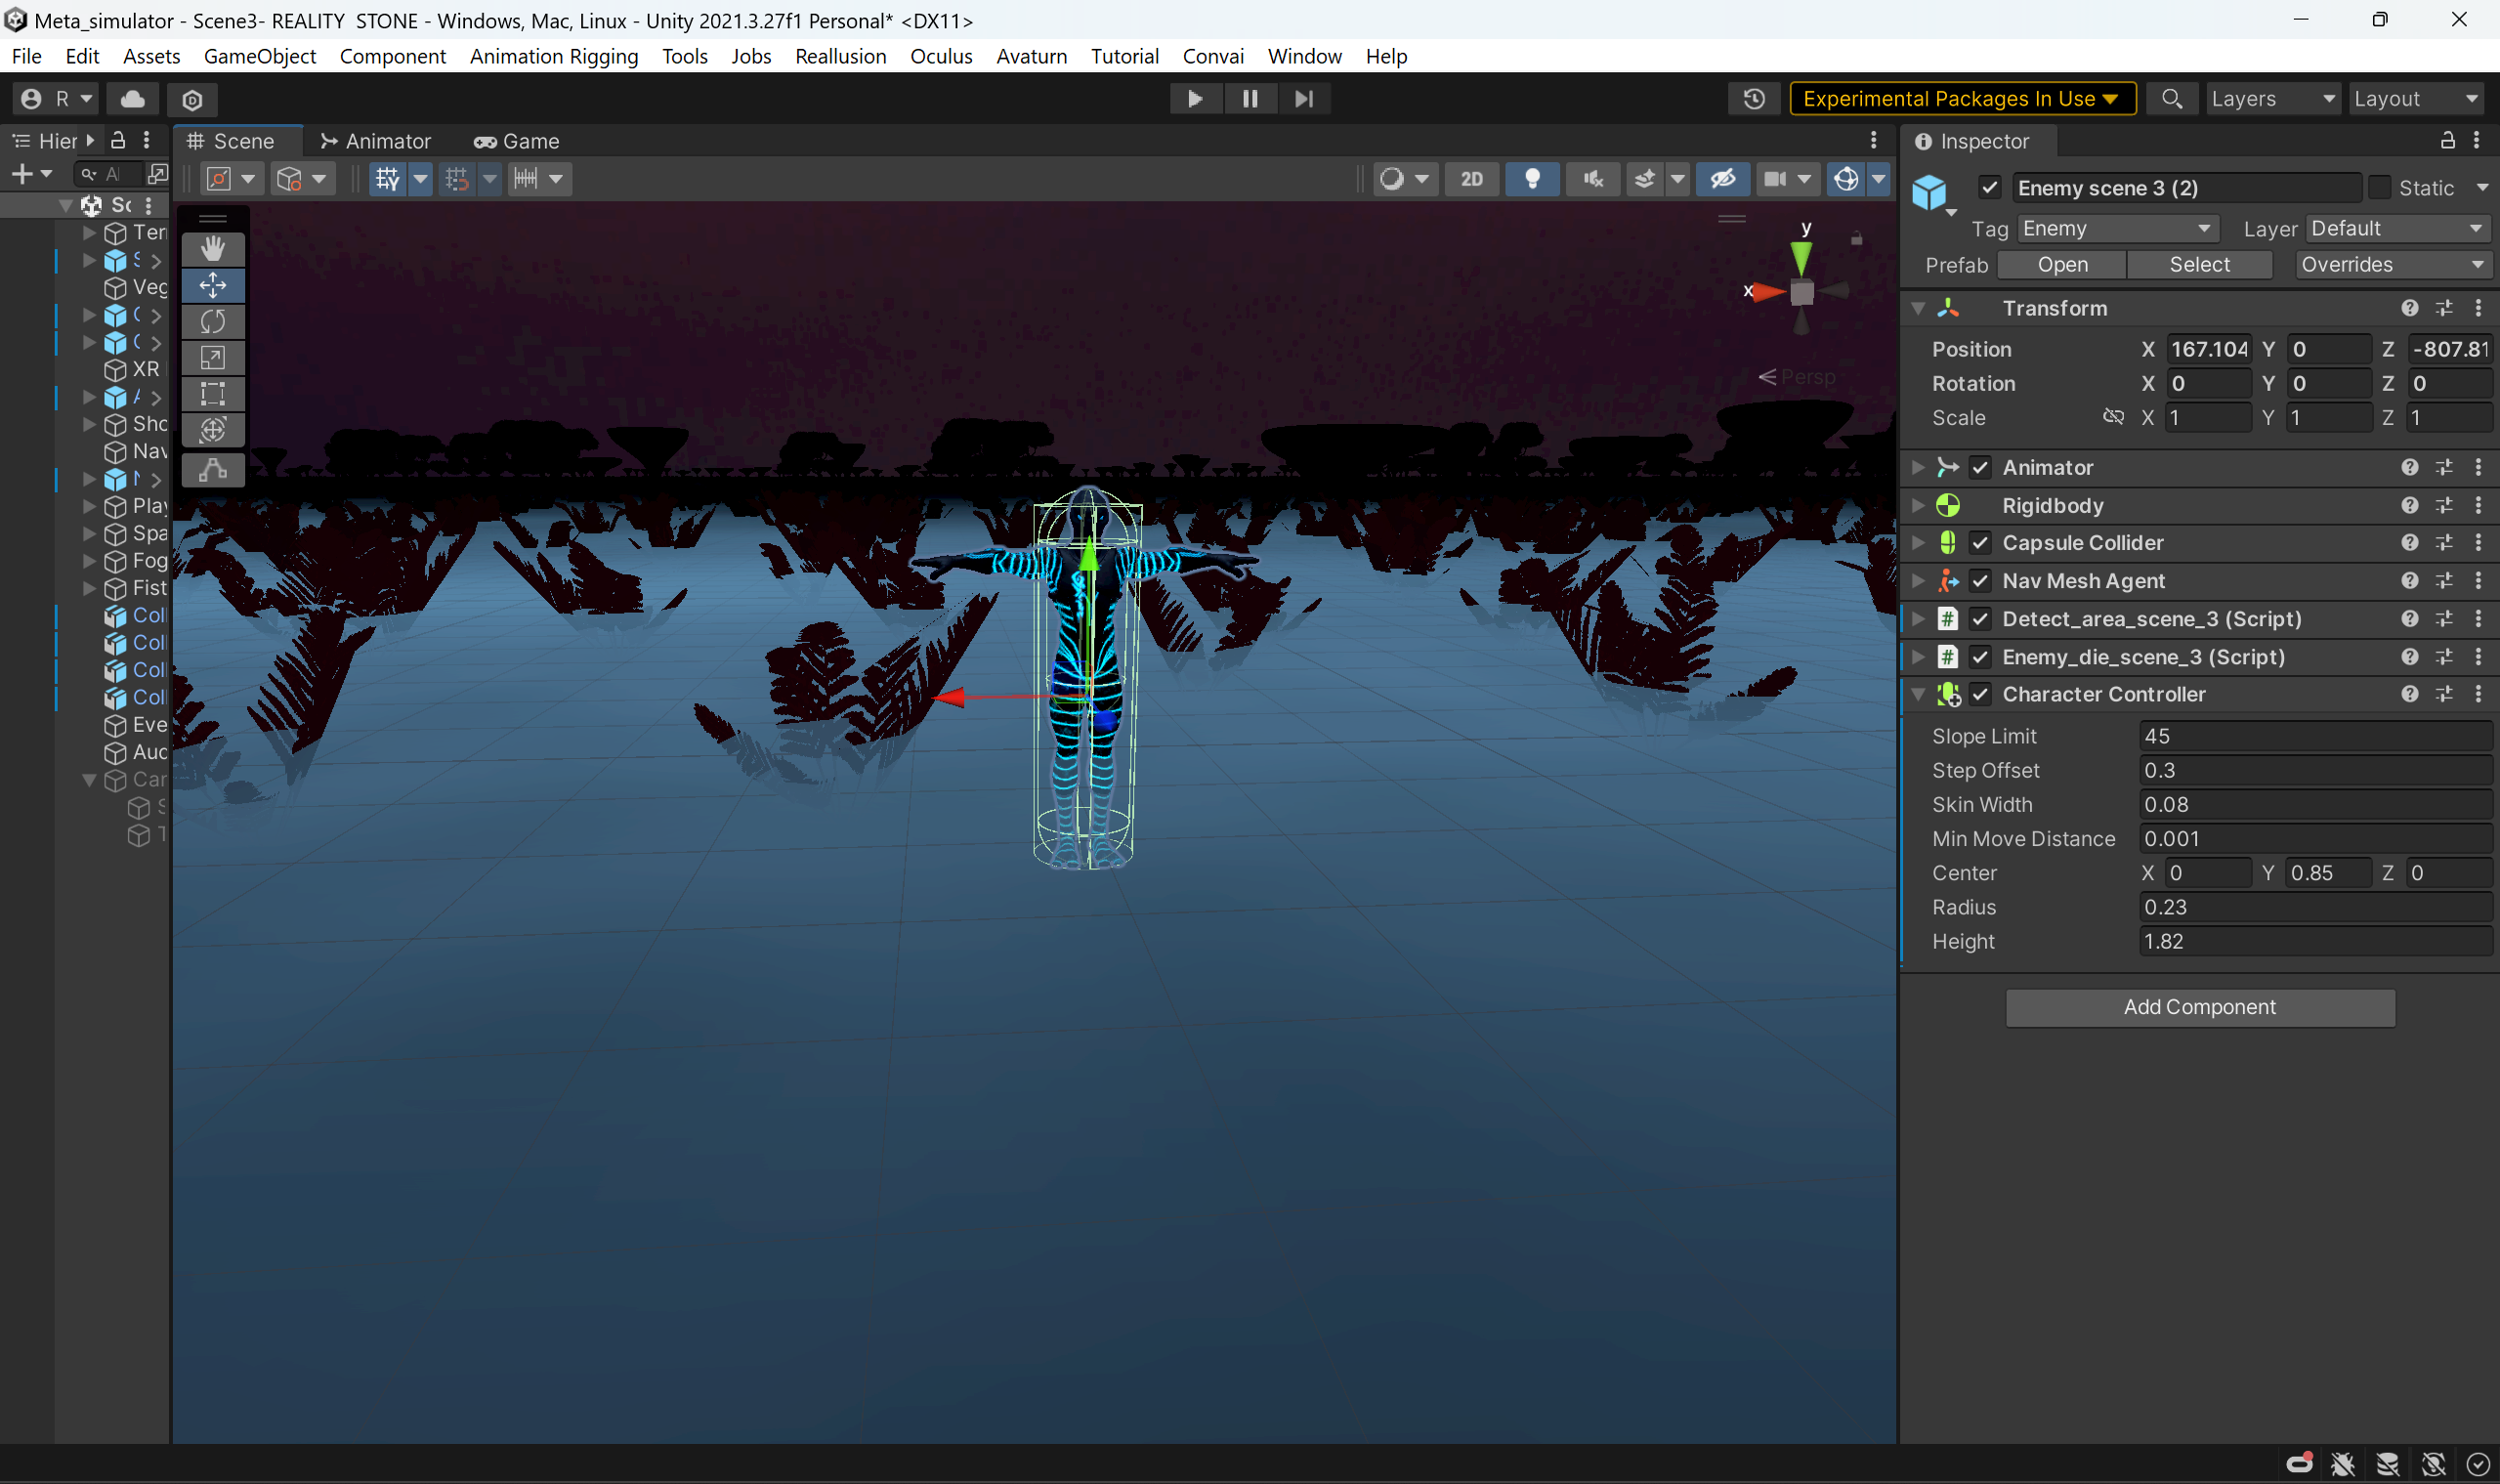Uncheck the Nav Mesh Agent component
Viewport: 2500px width, 1484px height.
[x=1980, y=581]
